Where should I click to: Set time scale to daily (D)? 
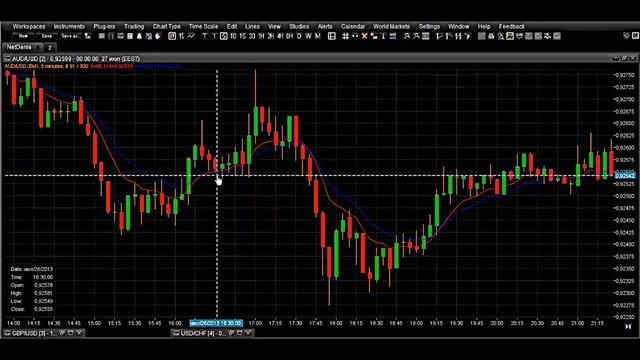299,36
